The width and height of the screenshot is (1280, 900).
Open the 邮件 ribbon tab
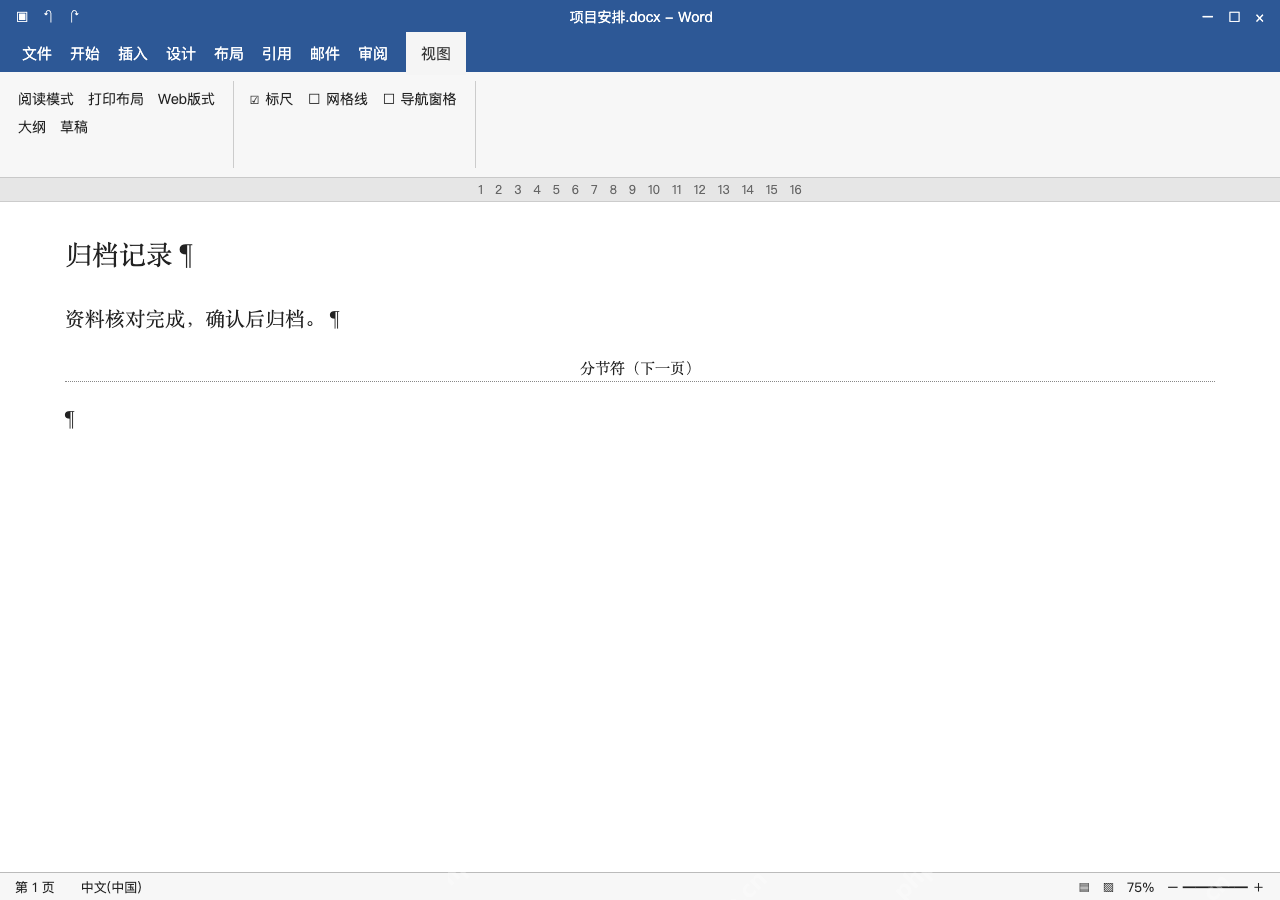(325, 54)
